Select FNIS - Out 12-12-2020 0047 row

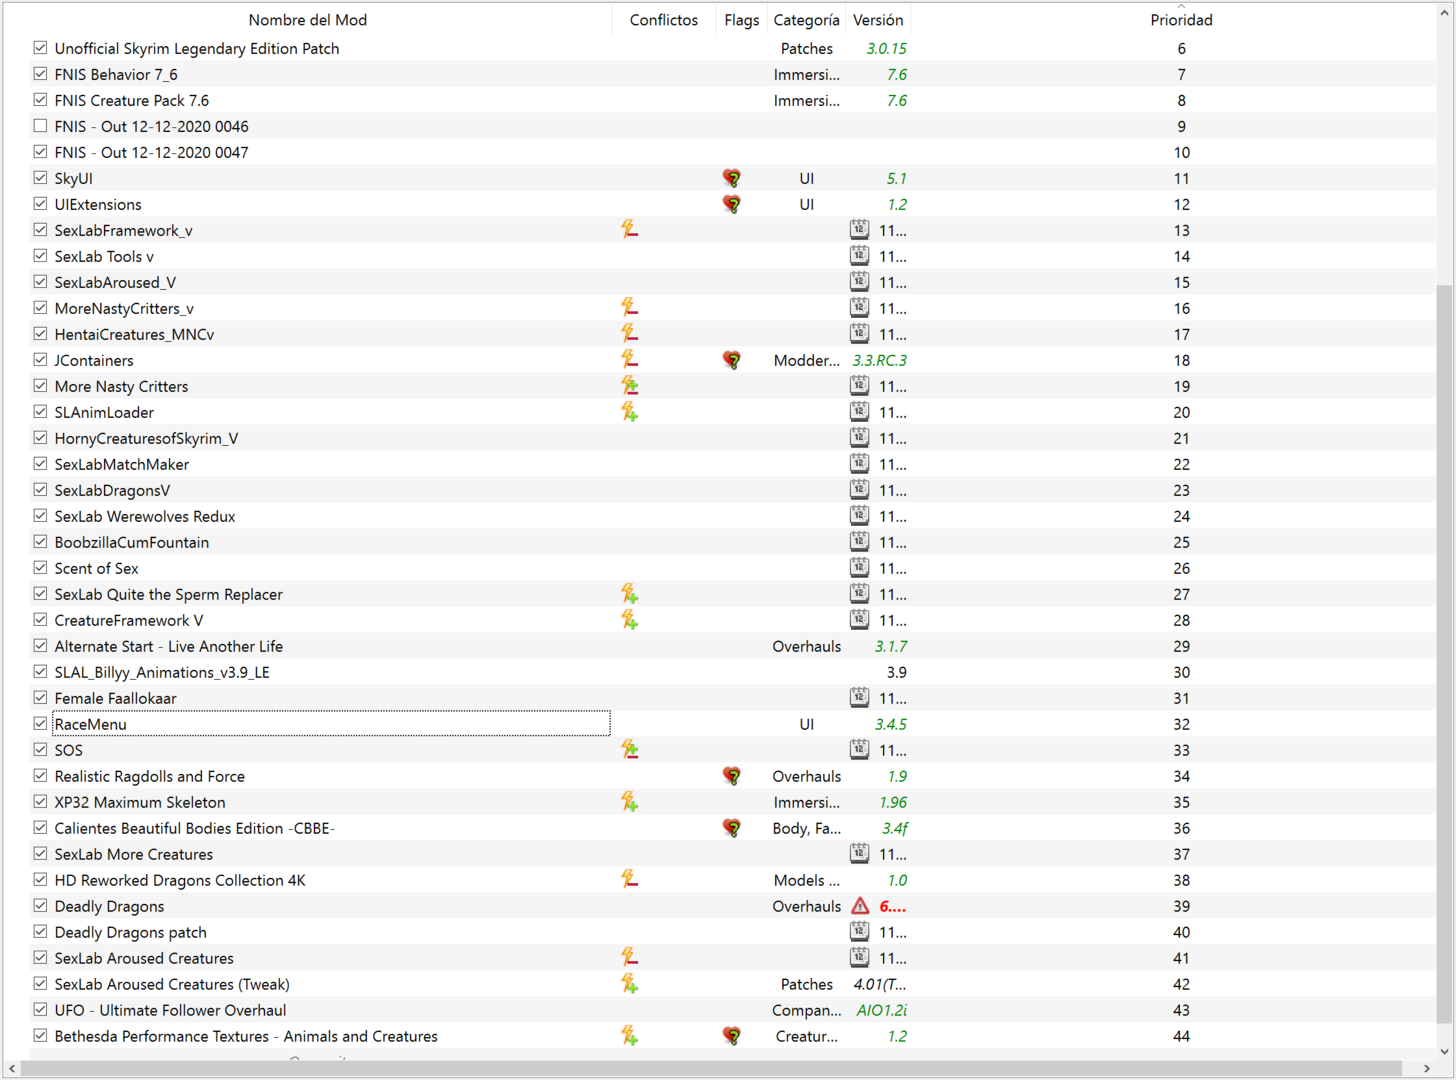coord(719,152)
